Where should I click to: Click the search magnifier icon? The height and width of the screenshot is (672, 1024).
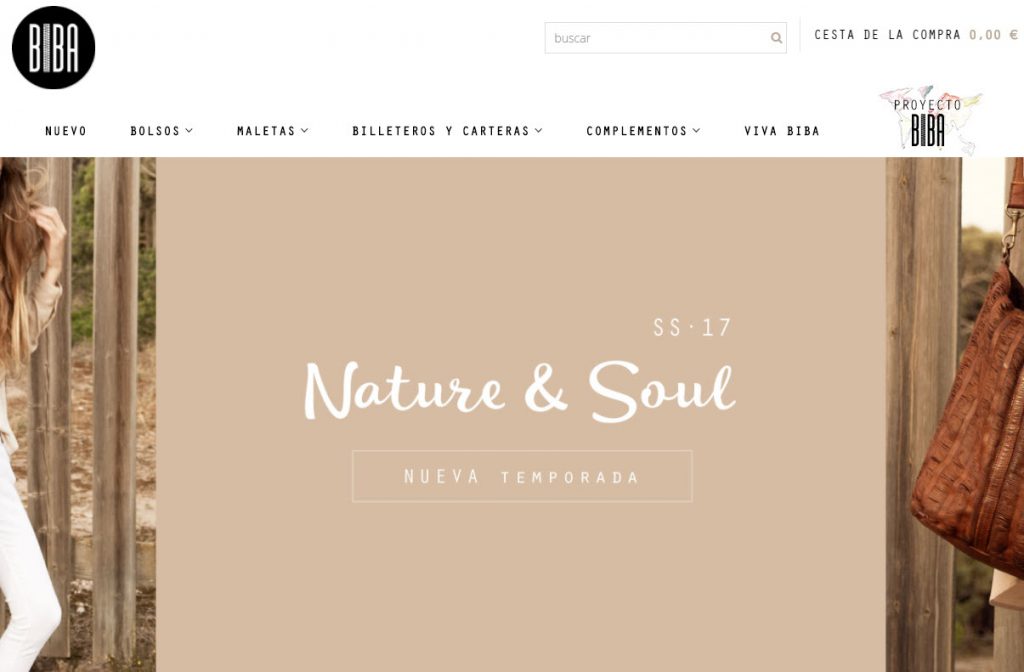776,38
